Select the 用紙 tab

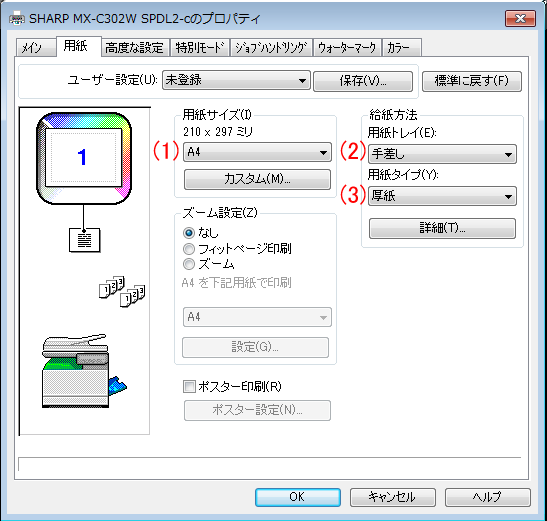coord(78,46)
